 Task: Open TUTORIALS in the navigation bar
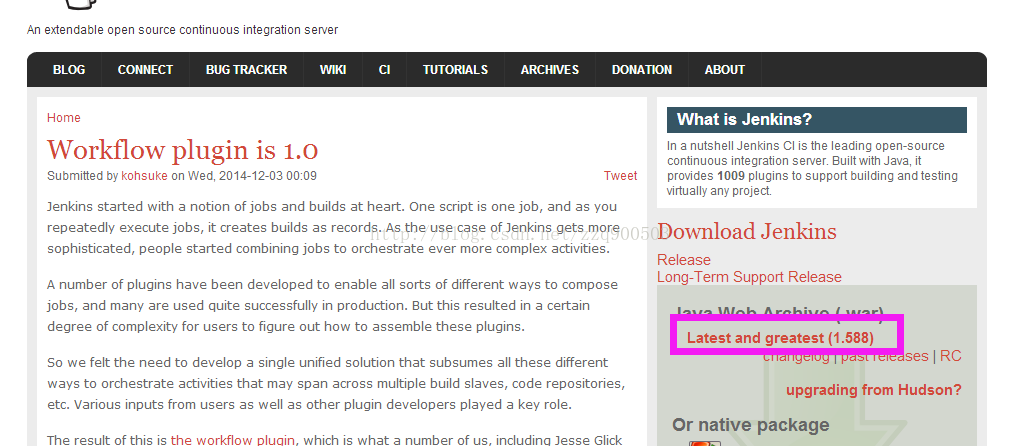coord(455,70)
